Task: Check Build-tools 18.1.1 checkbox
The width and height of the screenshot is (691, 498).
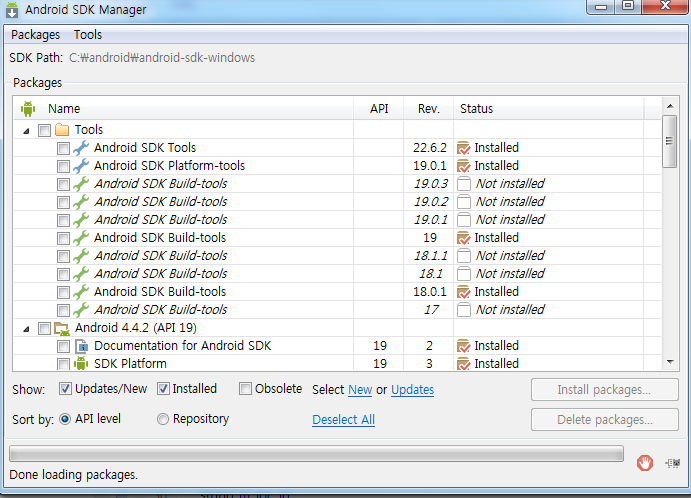Action: click(x=63, y=256)
